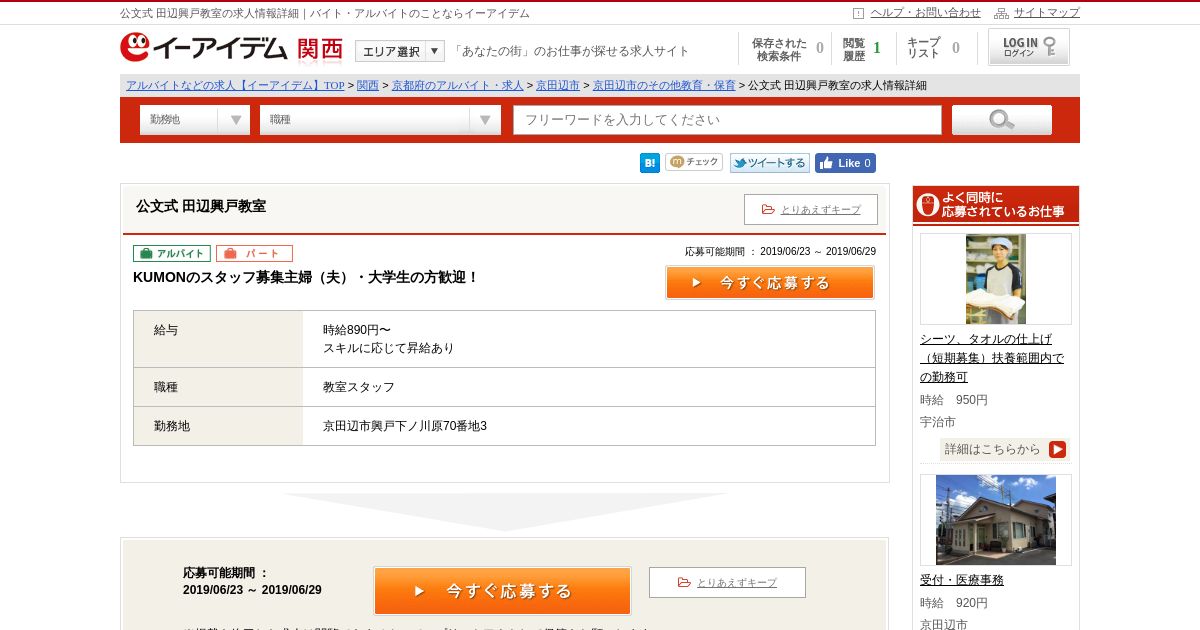The width and height of the screenshot is (1200, 630).
Task: Click the help question icon
Action: pyautogui.click(x=858, y=13)
